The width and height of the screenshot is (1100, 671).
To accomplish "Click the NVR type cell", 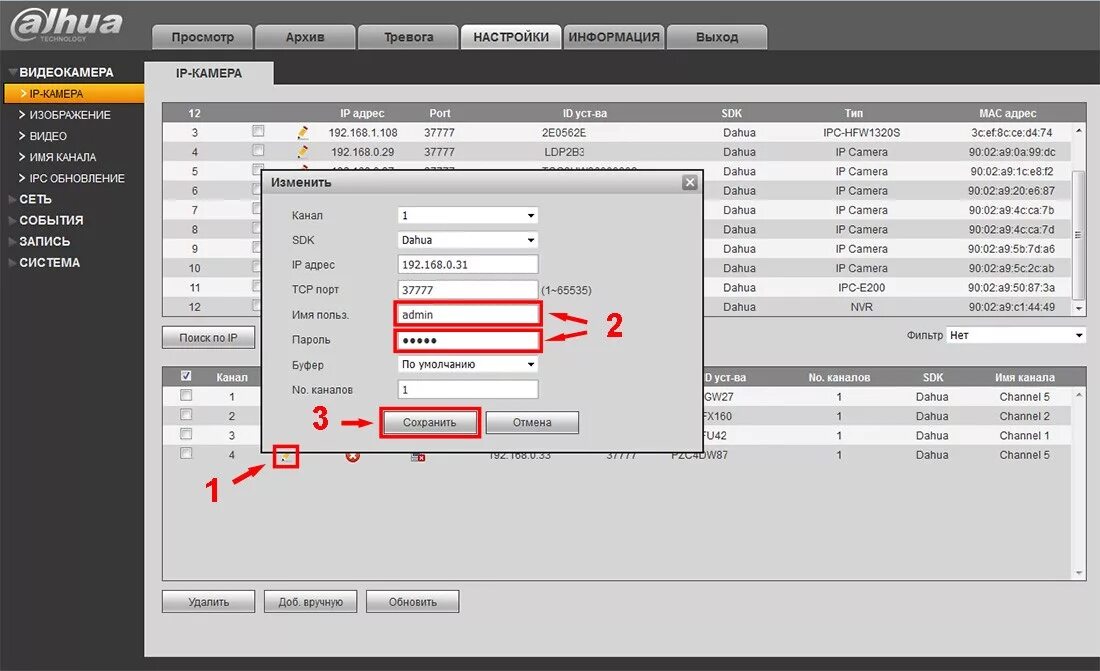I will [861, 307].
